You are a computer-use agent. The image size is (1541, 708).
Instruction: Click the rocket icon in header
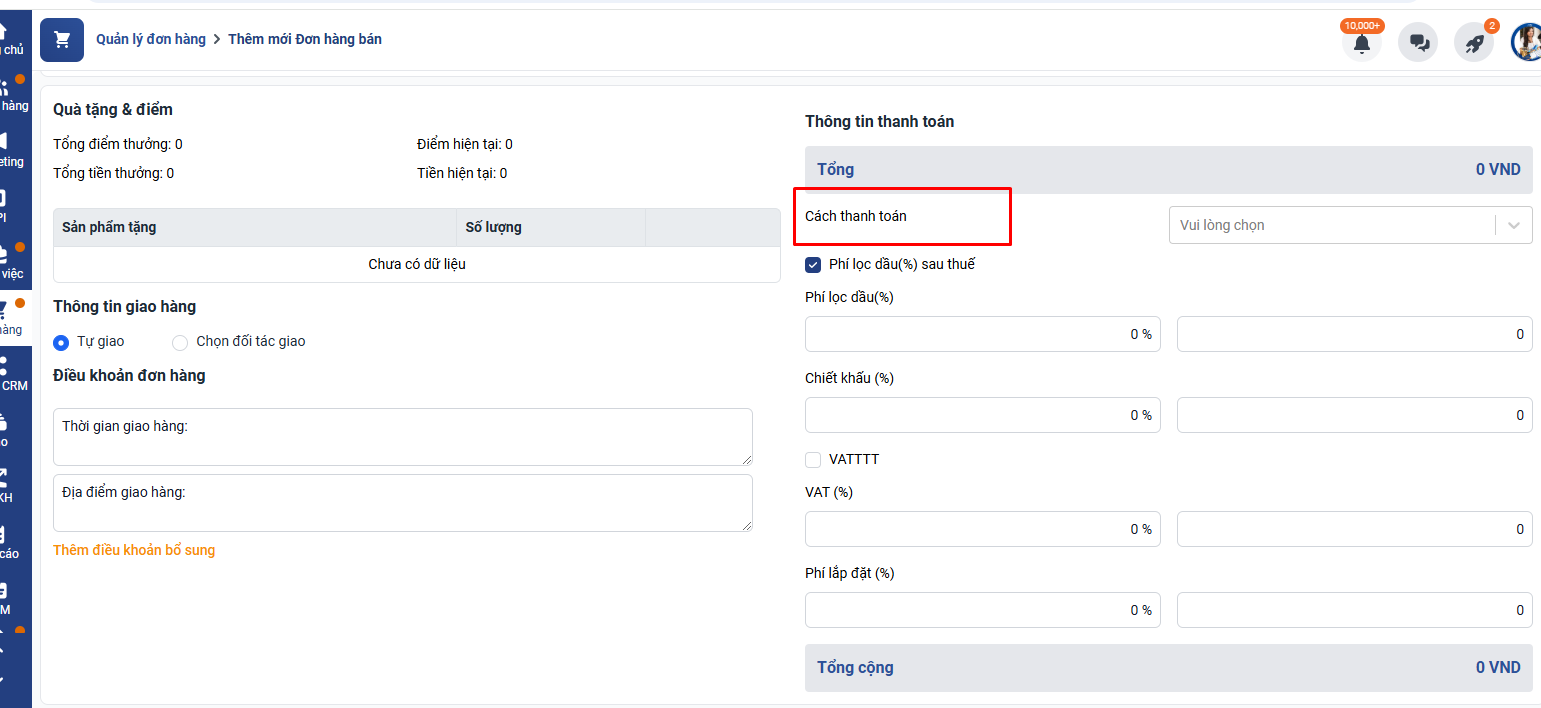[1473, 43]
